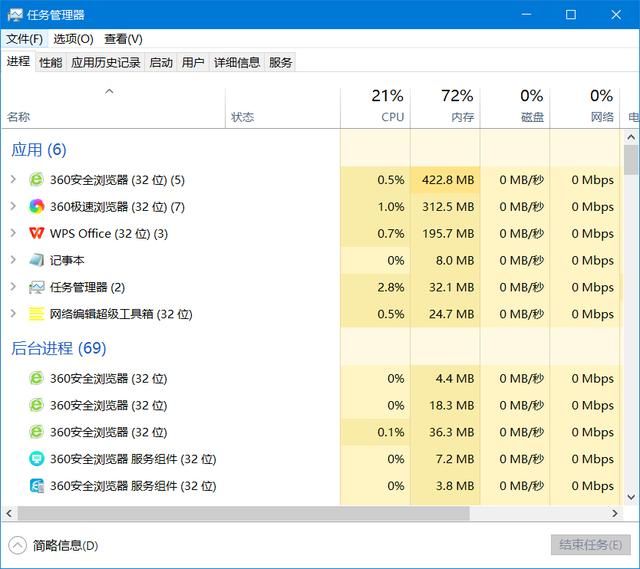Screen dimensions: 640x569
Task: Click the 422.8 MB memory cell
Action: 445,180
